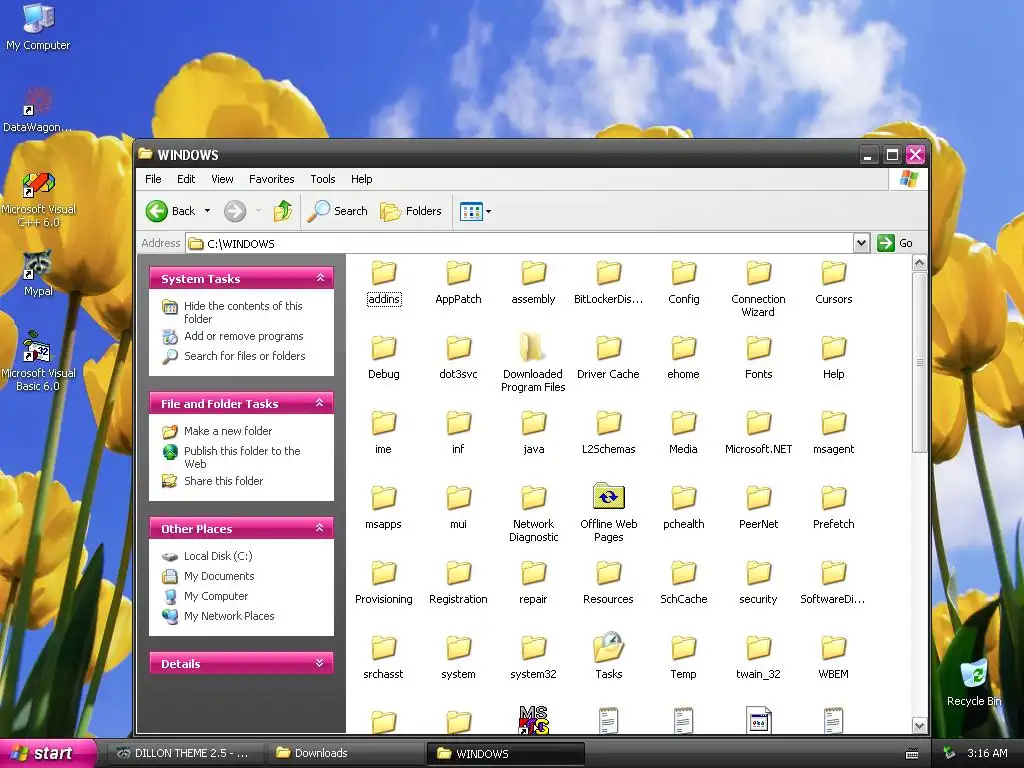Select the Driver Cache folder
This screenshot has width=1024, height=768.
[x=608, y=357]
